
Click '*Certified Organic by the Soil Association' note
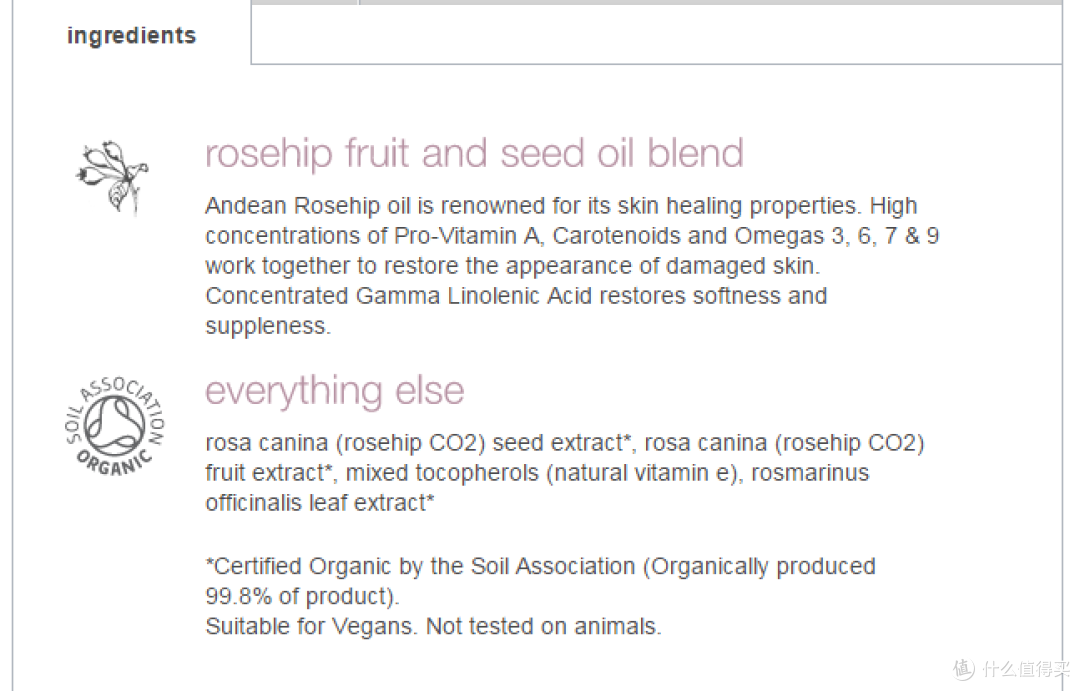(420, 566)
